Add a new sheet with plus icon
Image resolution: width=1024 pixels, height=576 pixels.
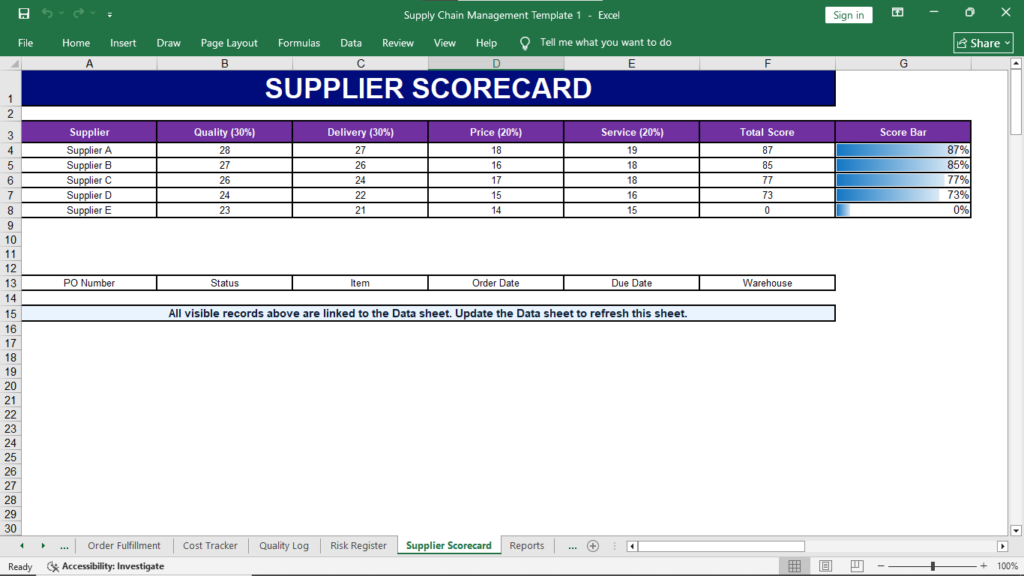point(593,546)
